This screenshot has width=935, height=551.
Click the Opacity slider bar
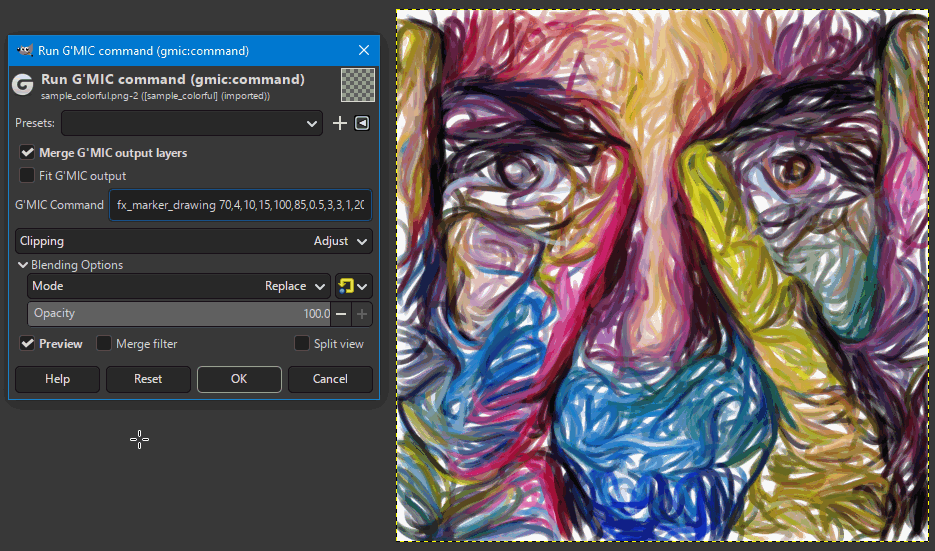[179, 314]
